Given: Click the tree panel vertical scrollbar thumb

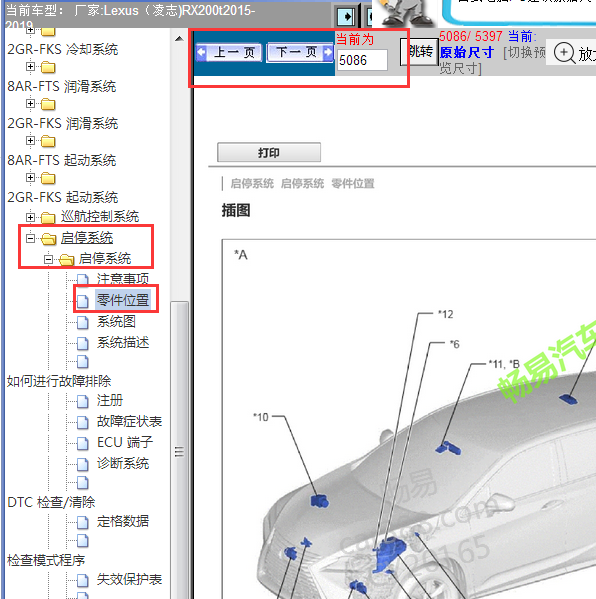Looking at the screenshot, I should pyautogui.click(x=179, y=451).
